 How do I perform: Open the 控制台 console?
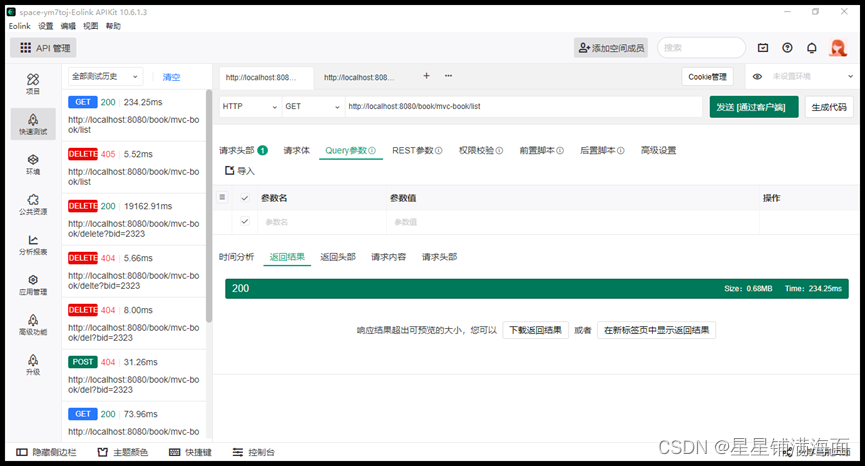pos(254,452)
